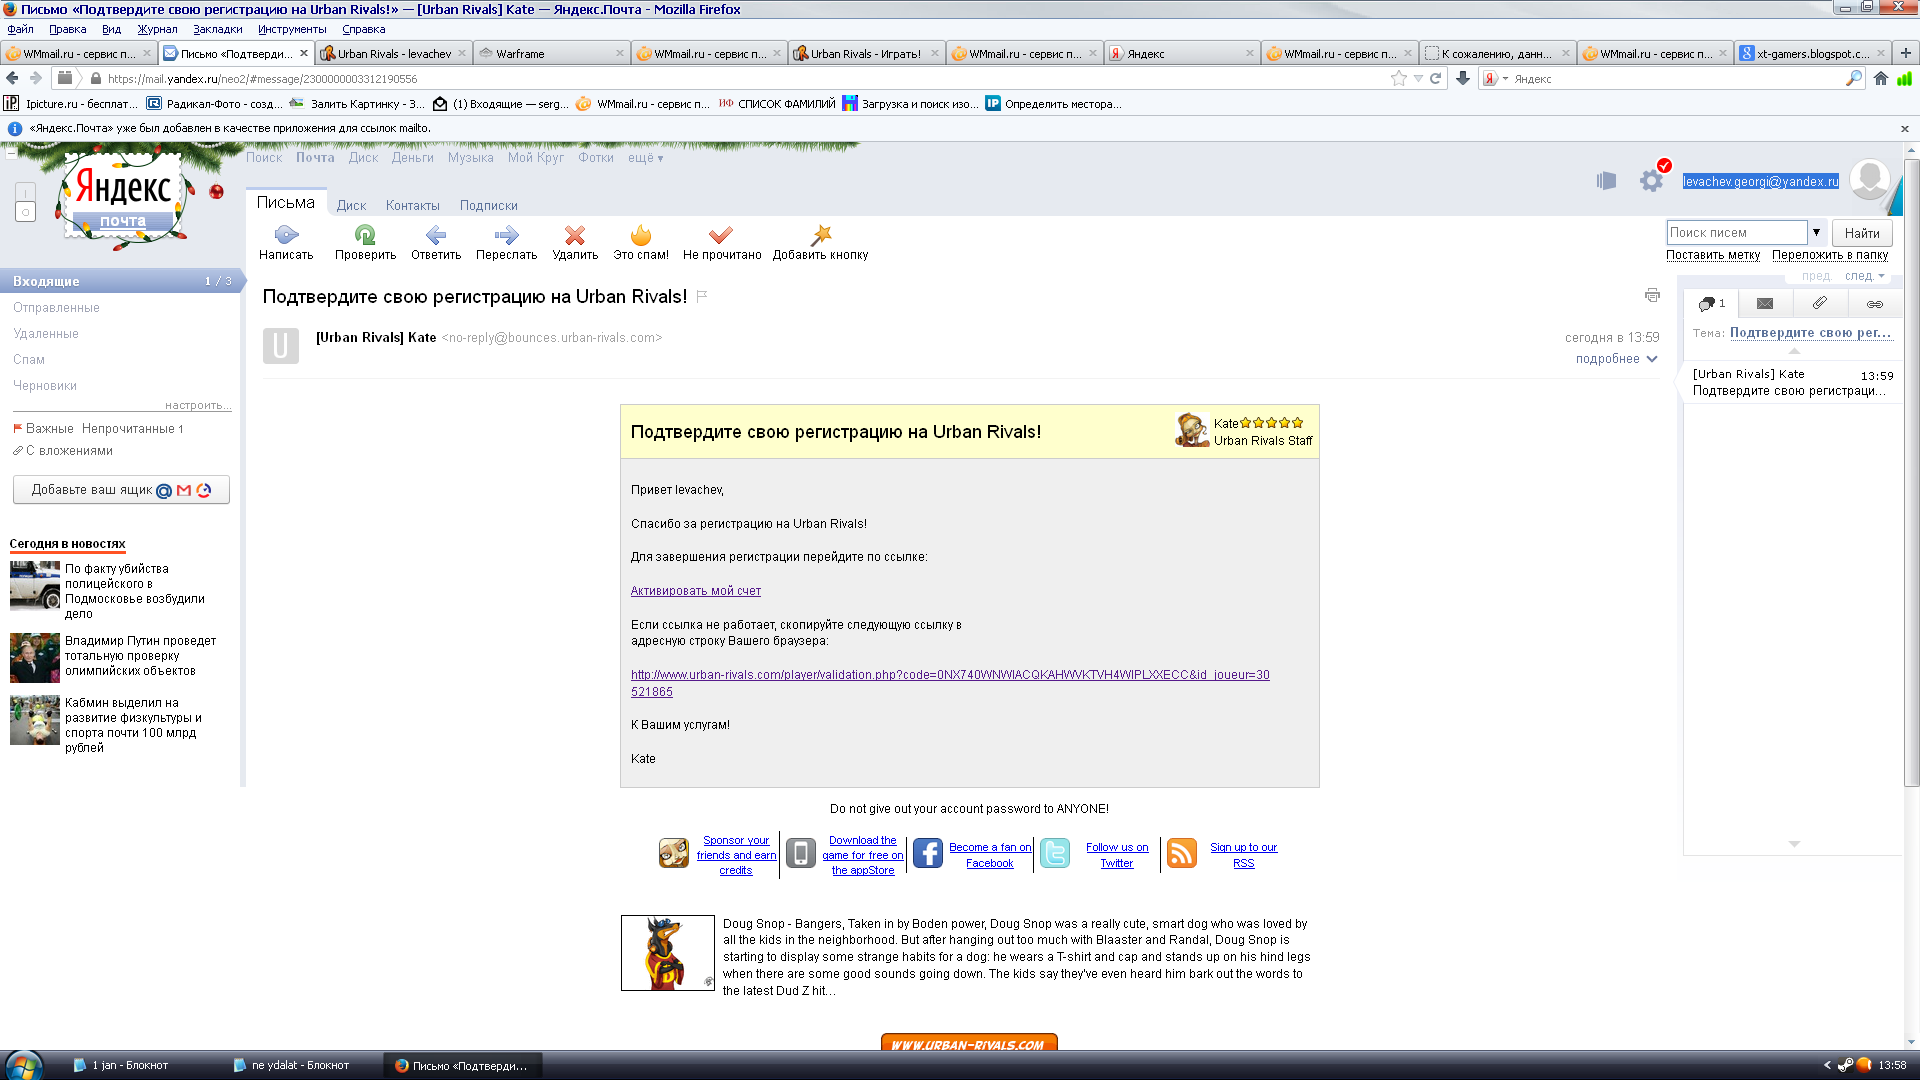Open the ещё services dropdown

pyautogui.click(x=645, y=158)
